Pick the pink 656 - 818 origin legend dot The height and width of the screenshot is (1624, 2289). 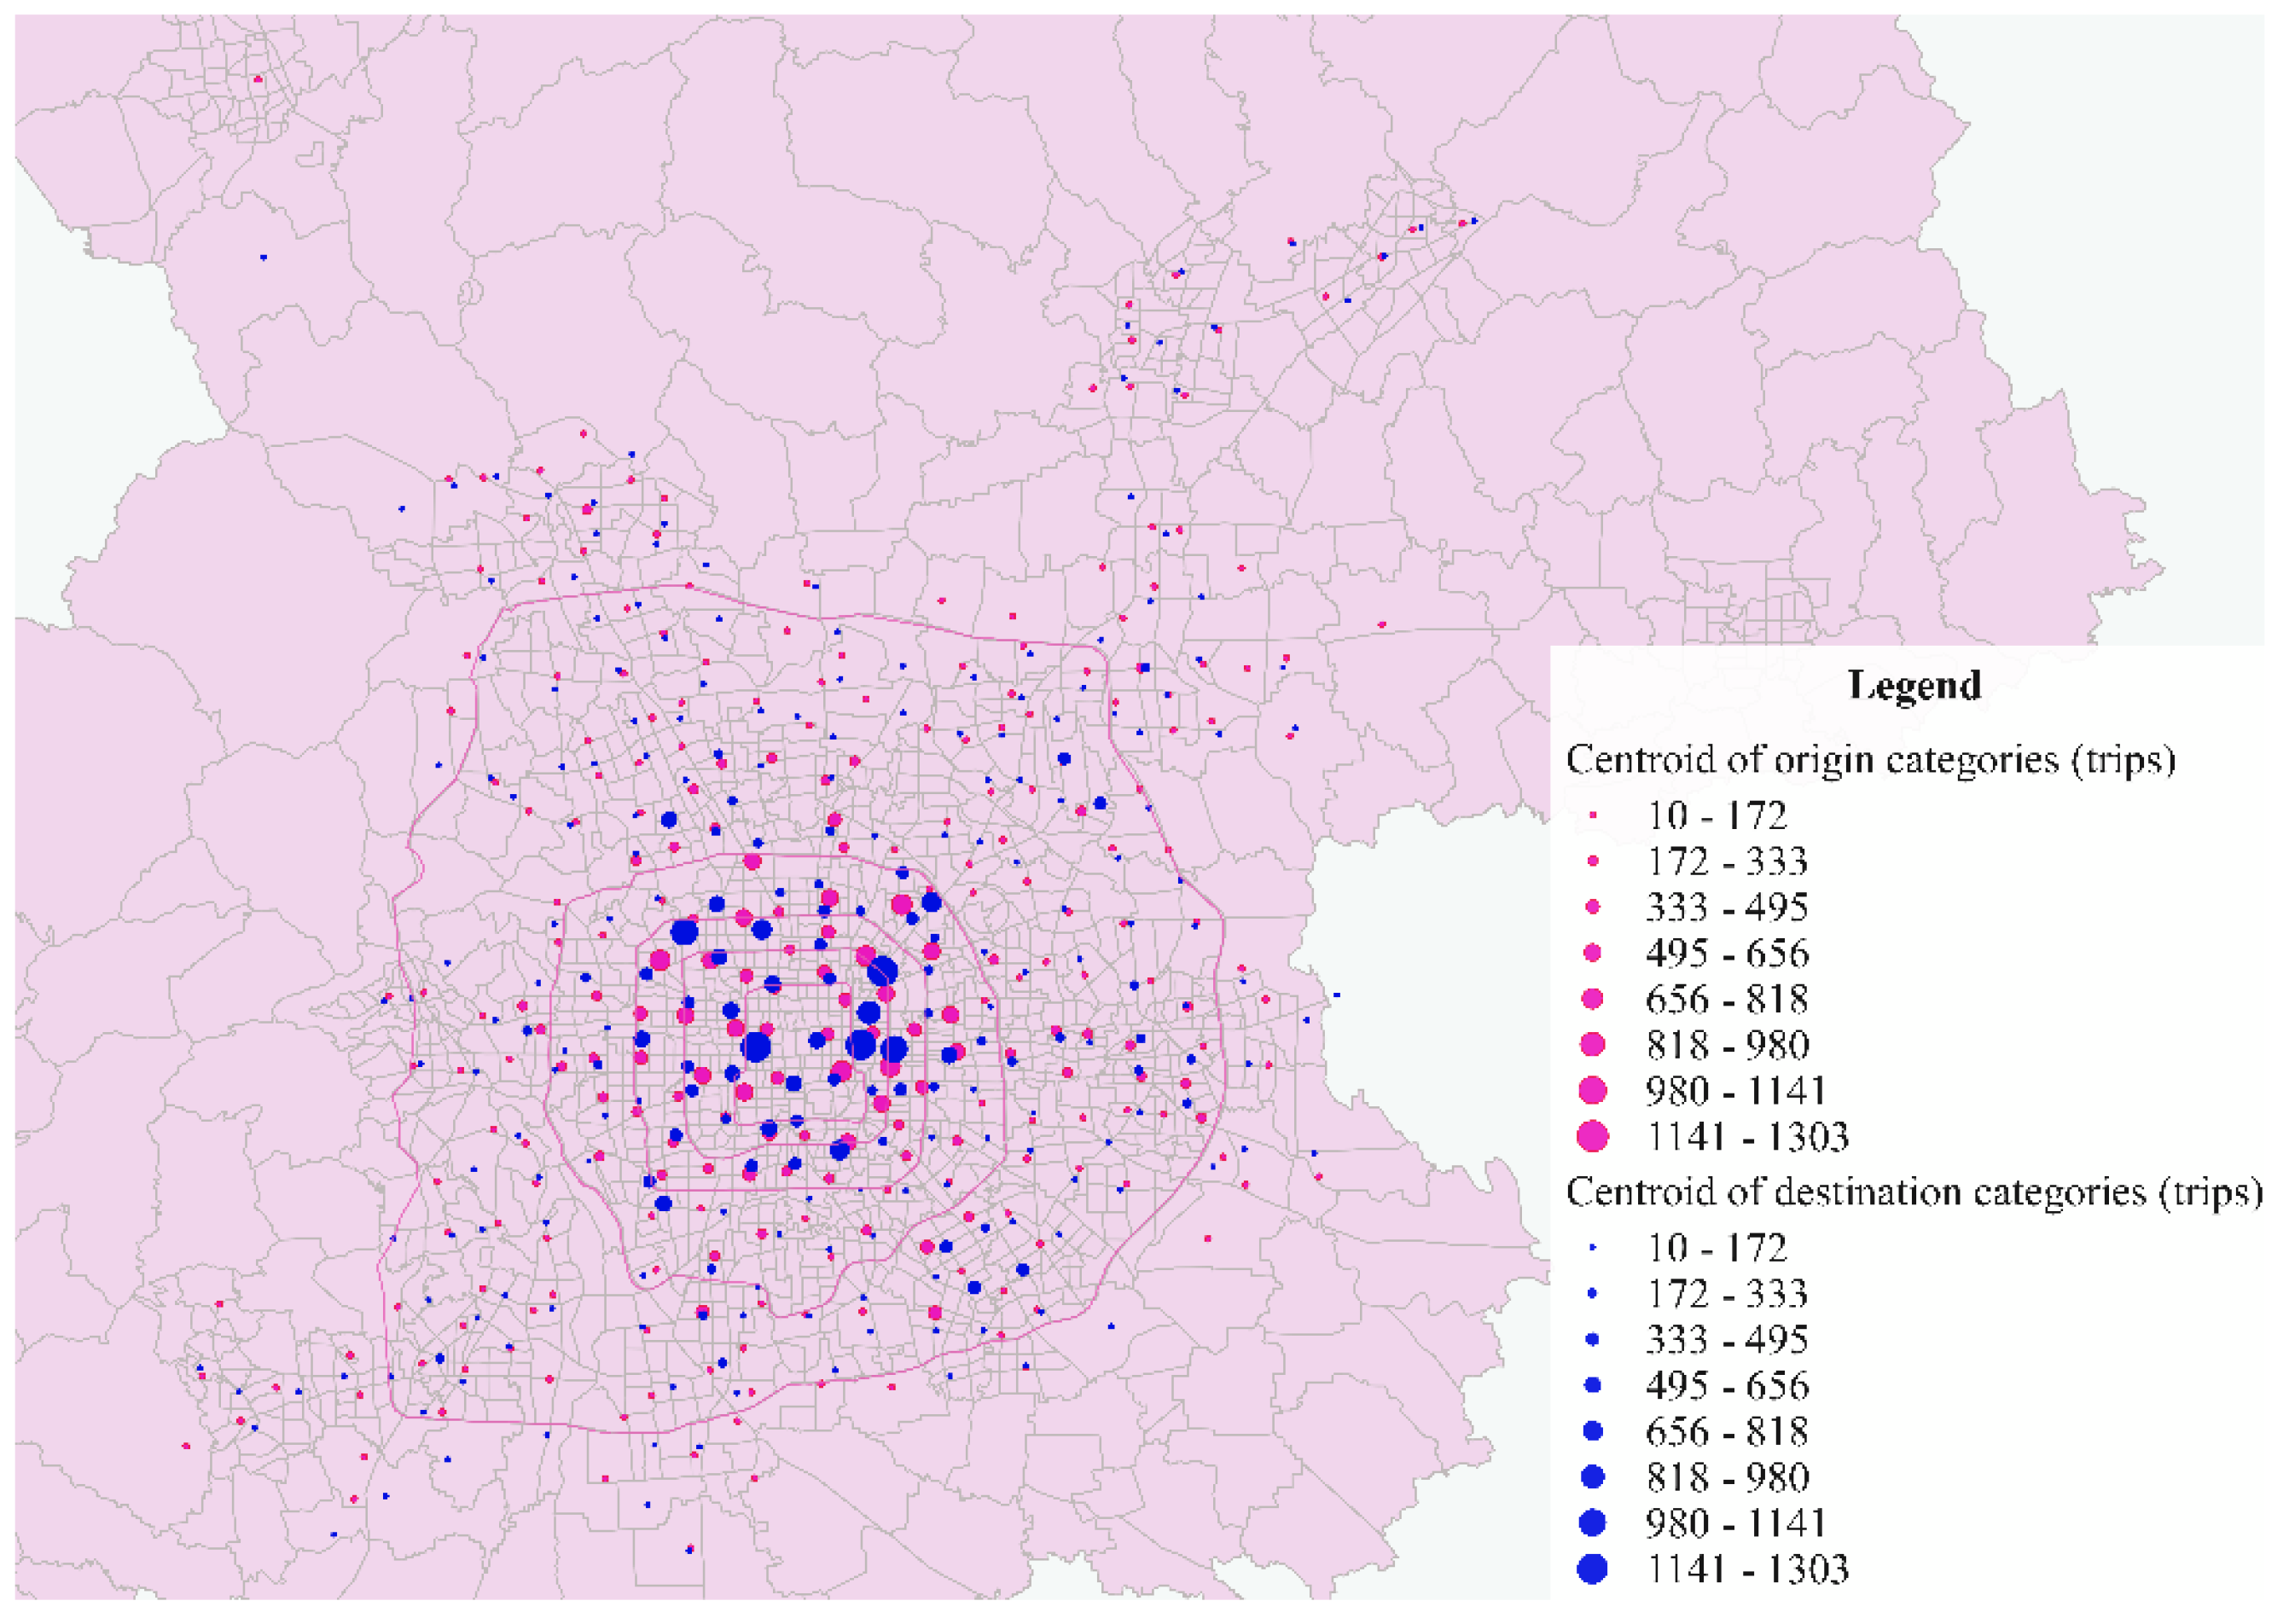pos(1592,999)
